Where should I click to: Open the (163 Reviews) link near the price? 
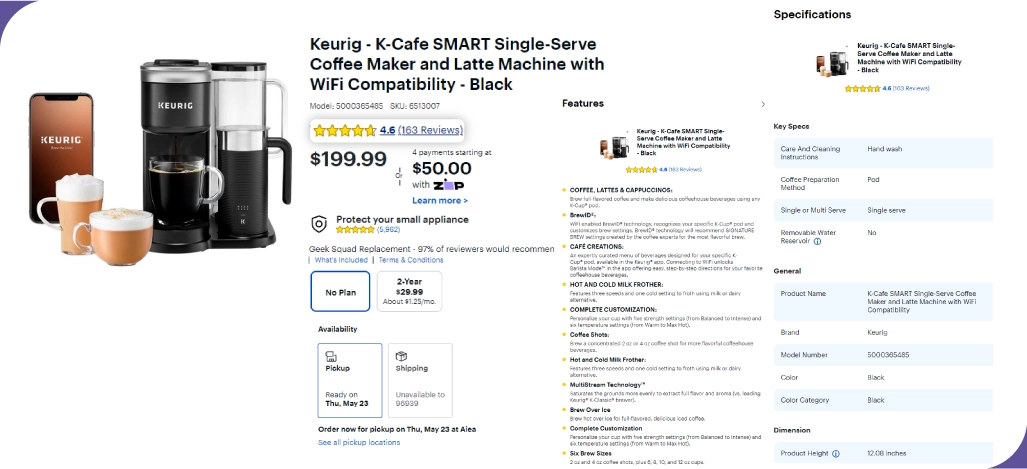tap(430, 130)
